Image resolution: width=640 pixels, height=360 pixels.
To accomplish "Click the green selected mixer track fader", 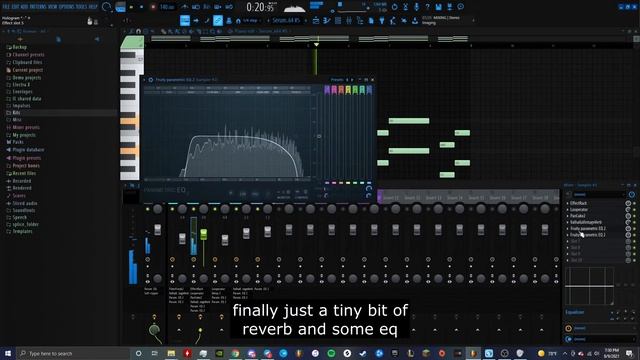I will [x=203, y=234].
